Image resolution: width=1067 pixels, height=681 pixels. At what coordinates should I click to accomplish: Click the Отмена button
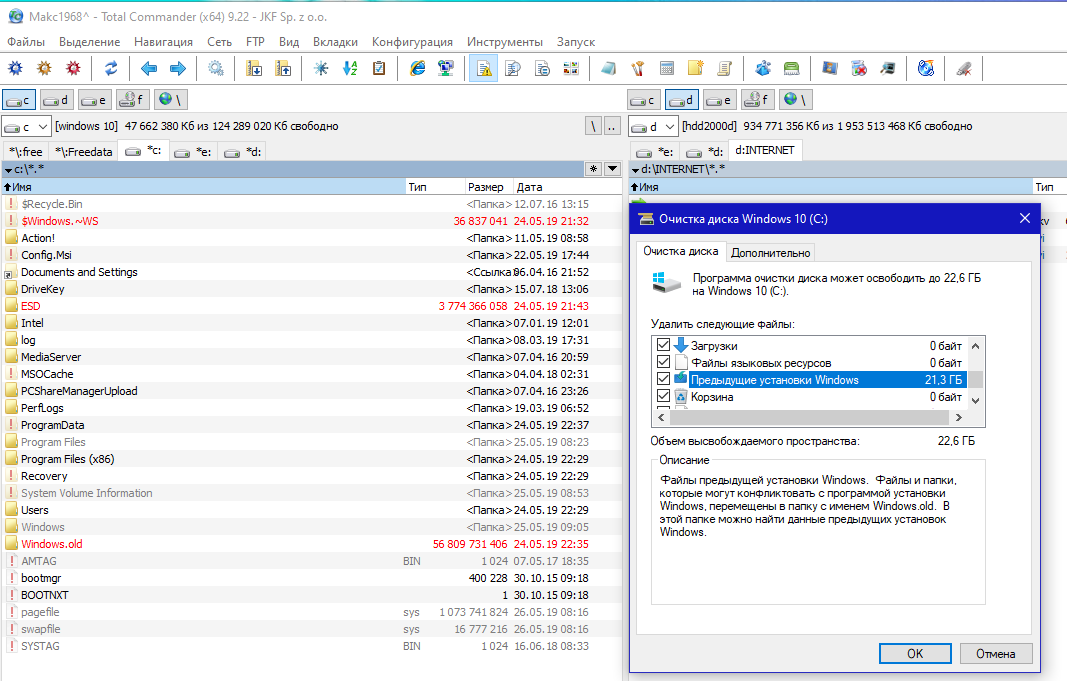(995, 653)
